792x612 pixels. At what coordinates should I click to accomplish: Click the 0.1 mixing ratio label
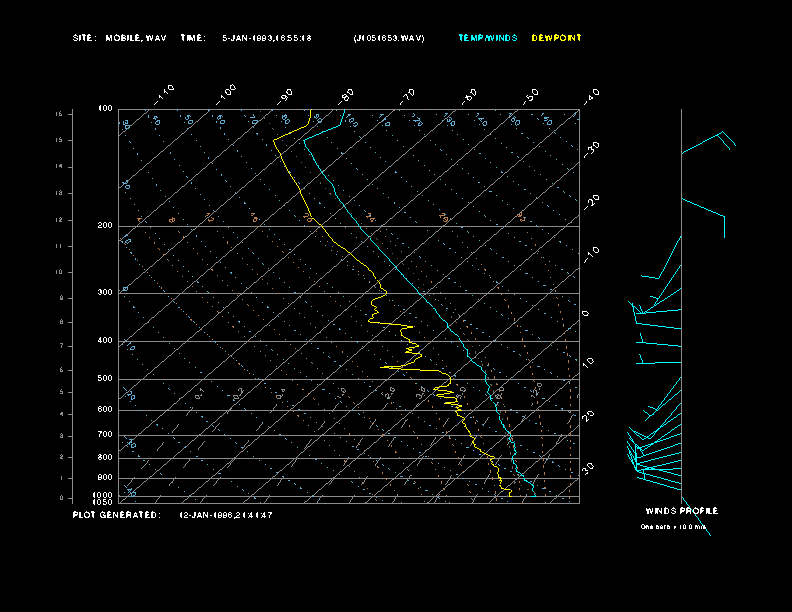coord(200,394)
